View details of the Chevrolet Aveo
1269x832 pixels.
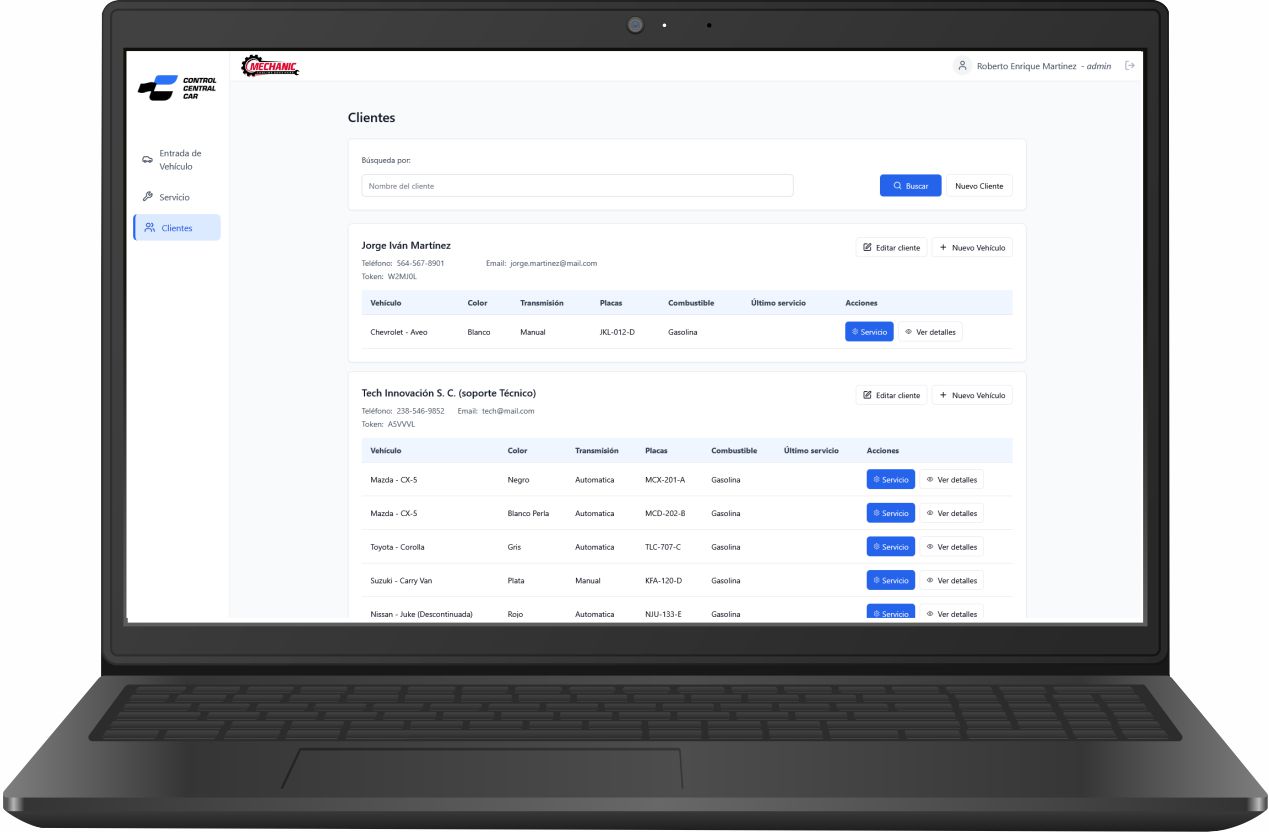930,332
